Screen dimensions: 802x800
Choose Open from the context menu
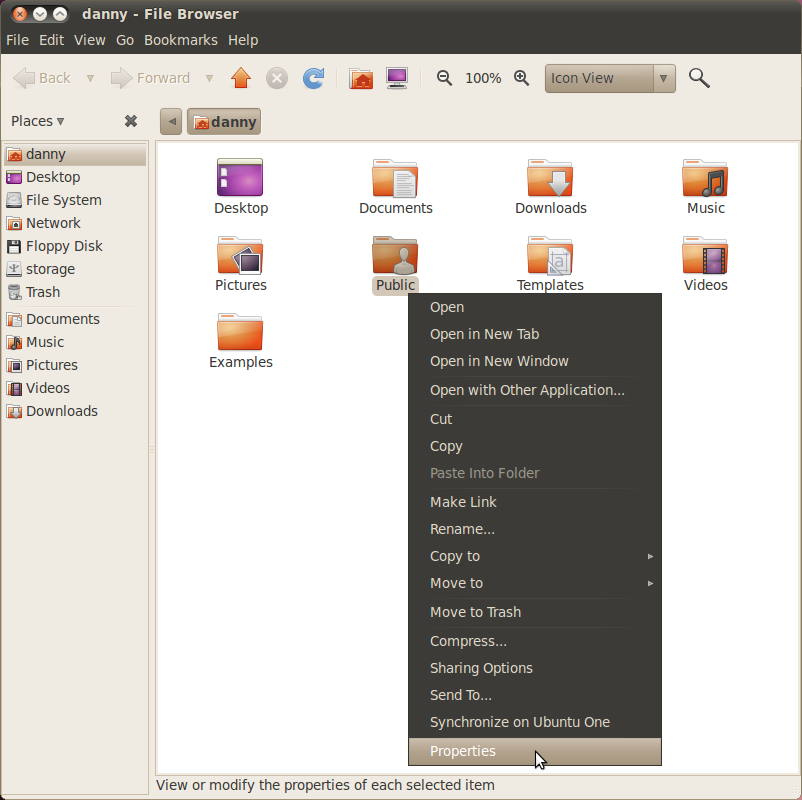click(535, 307)
